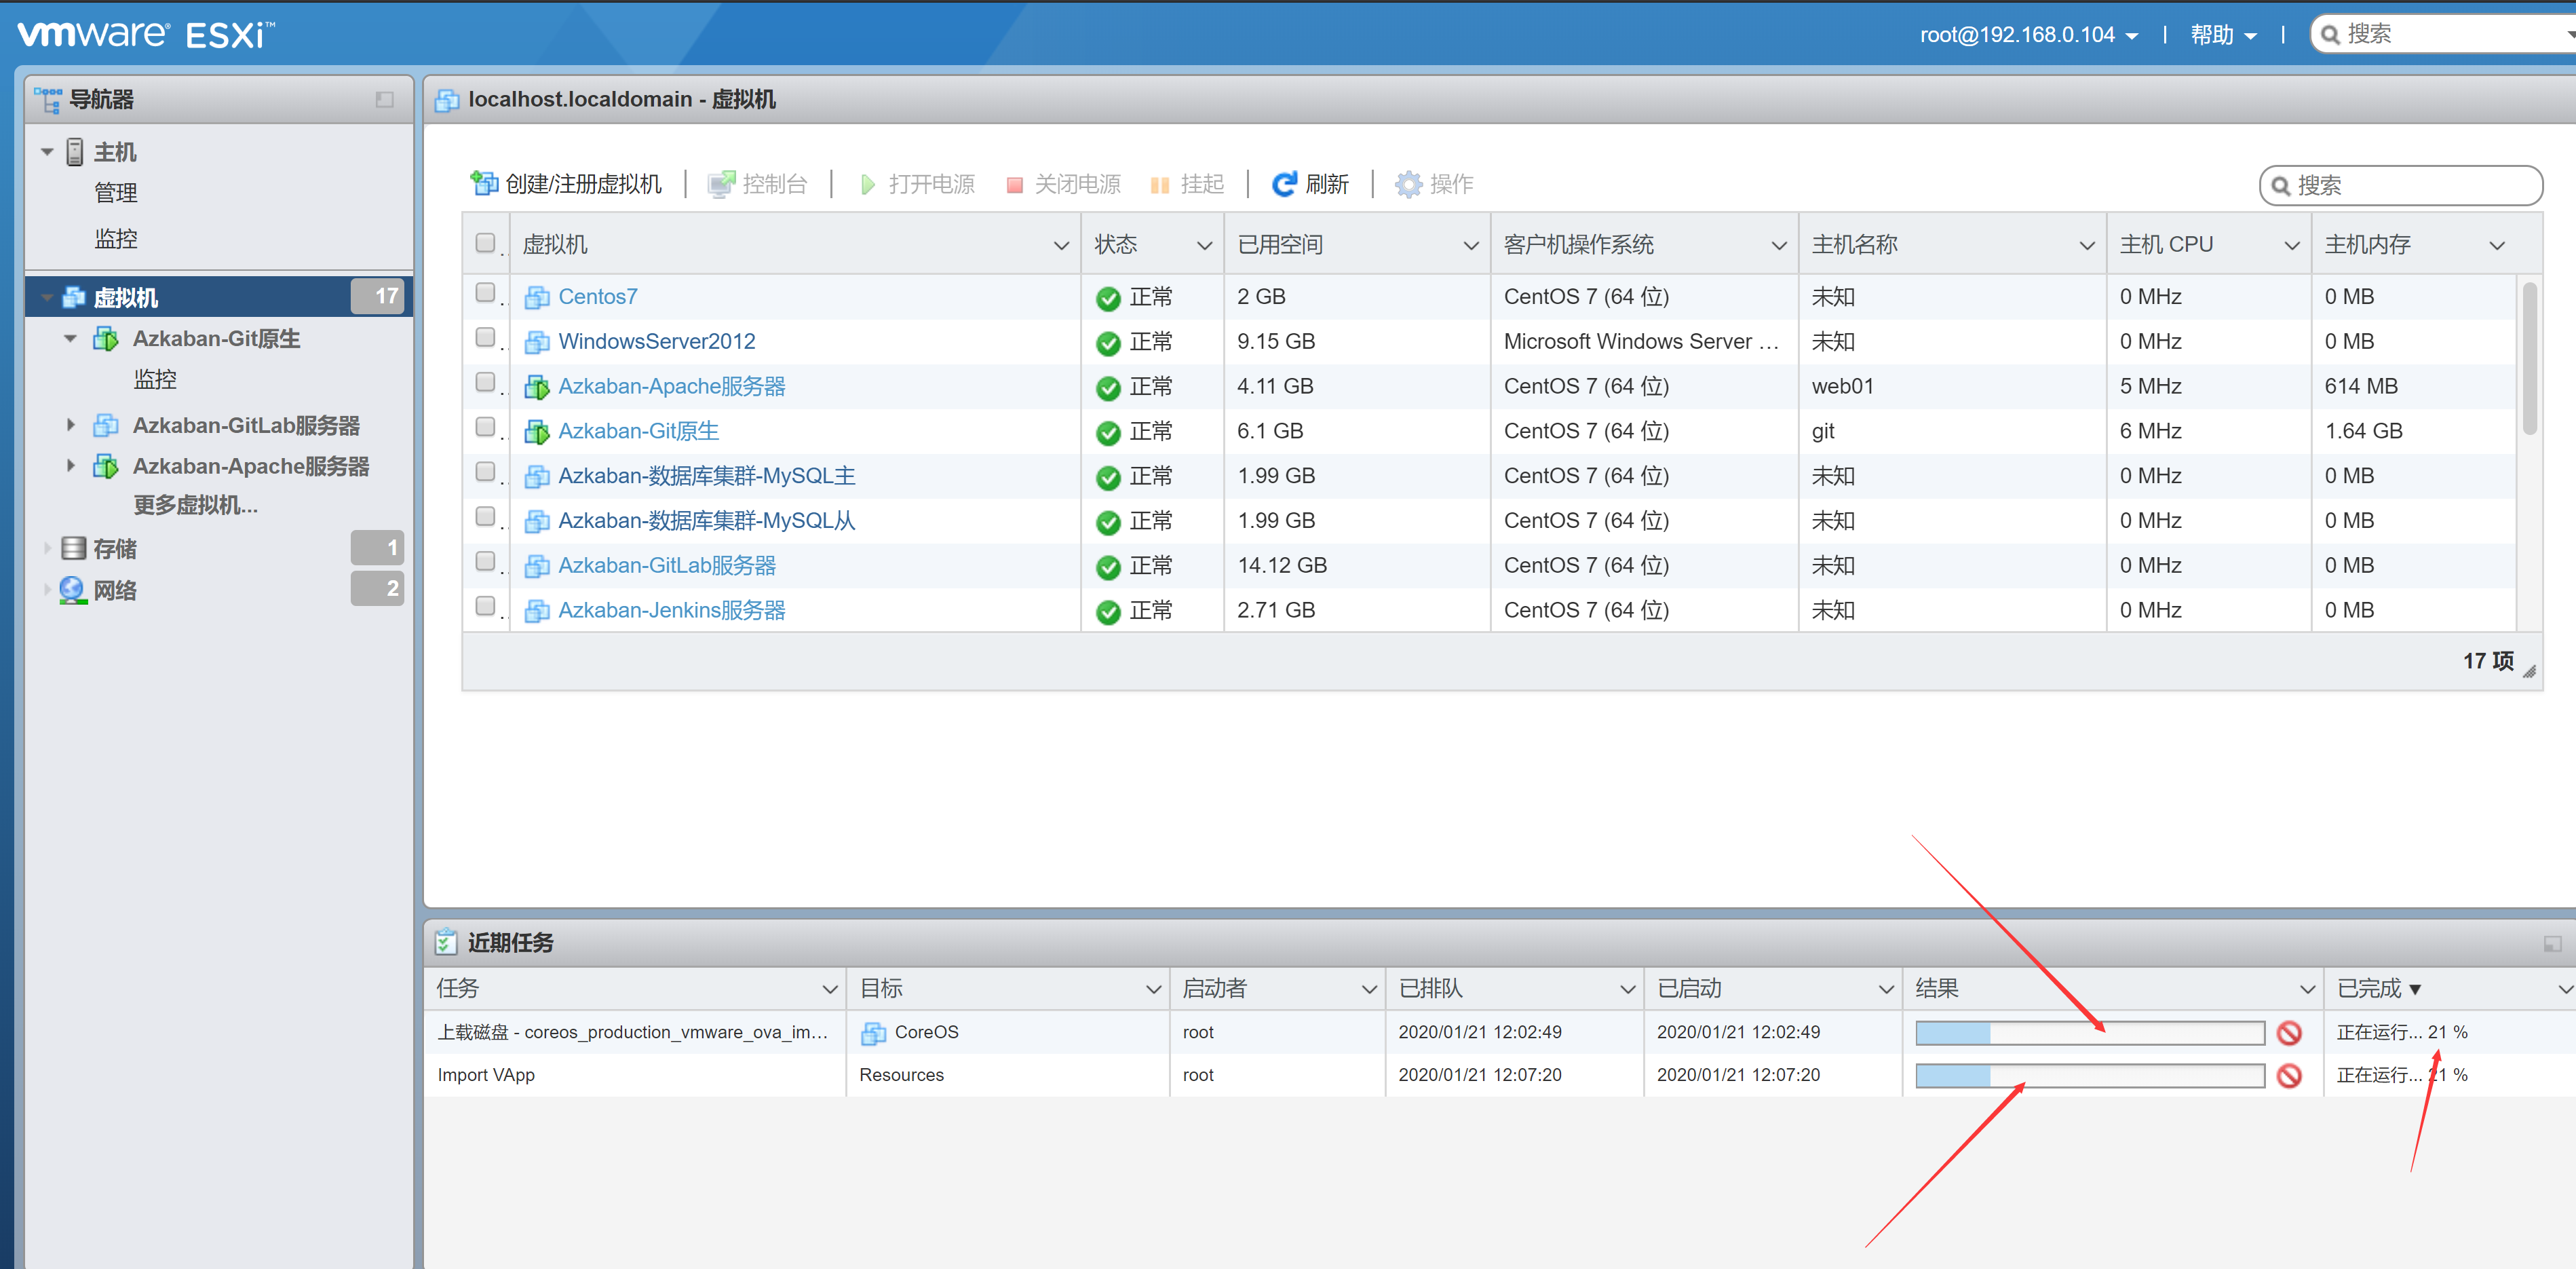Check the Azkaban-数据库集群-MySQL主 row checkbox
This screenshot has height=1269, width=2576.
click(x=486, y=471)
